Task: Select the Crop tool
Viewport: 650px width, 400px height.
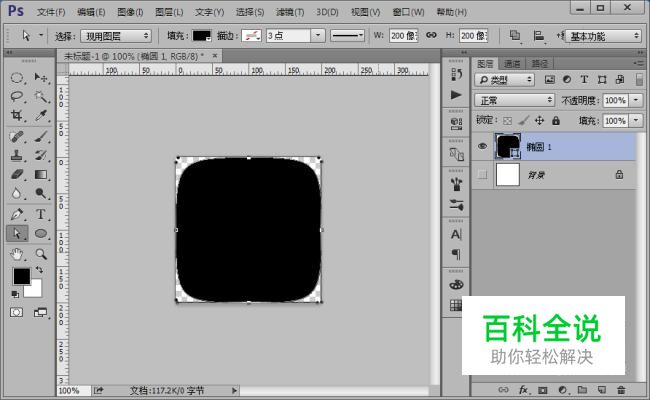Action: (x=17, y=115)
